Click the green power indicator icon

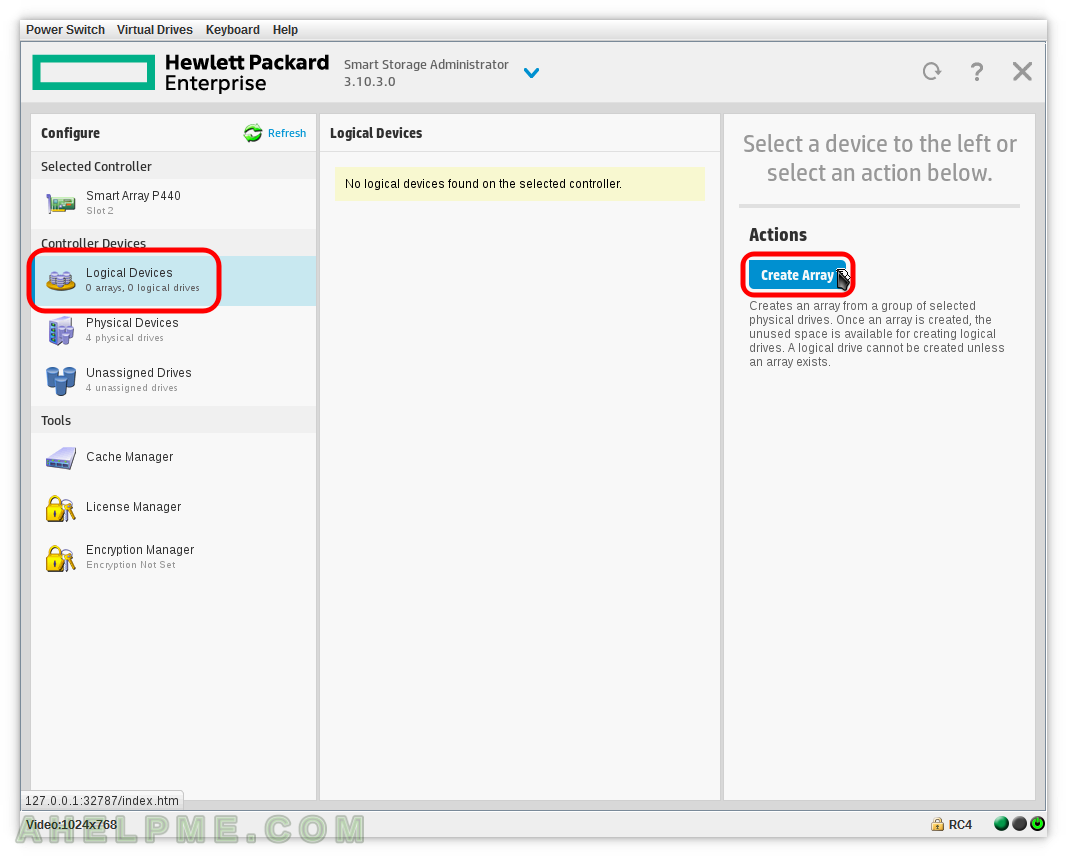pos(1037,824)
